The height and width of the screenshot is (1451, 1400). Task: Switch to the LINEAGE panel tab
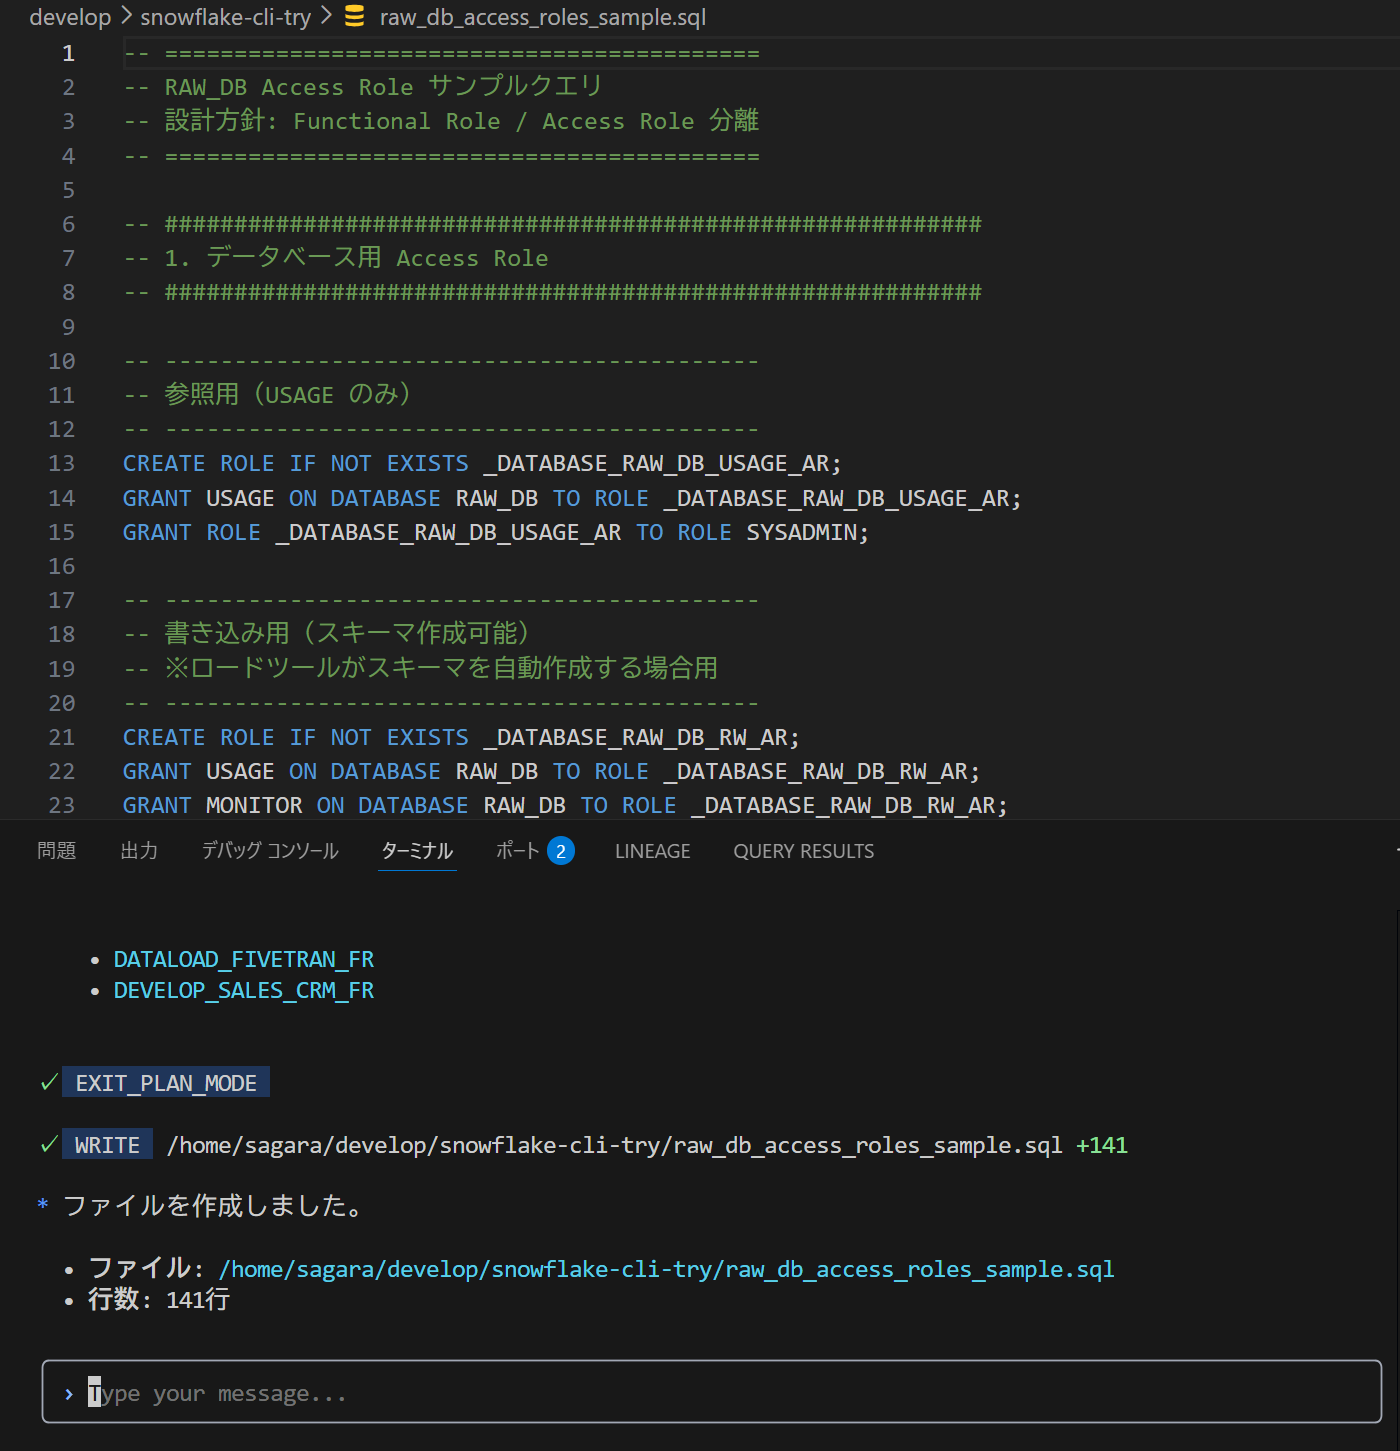pyautogui.click(x=652, y=851)
